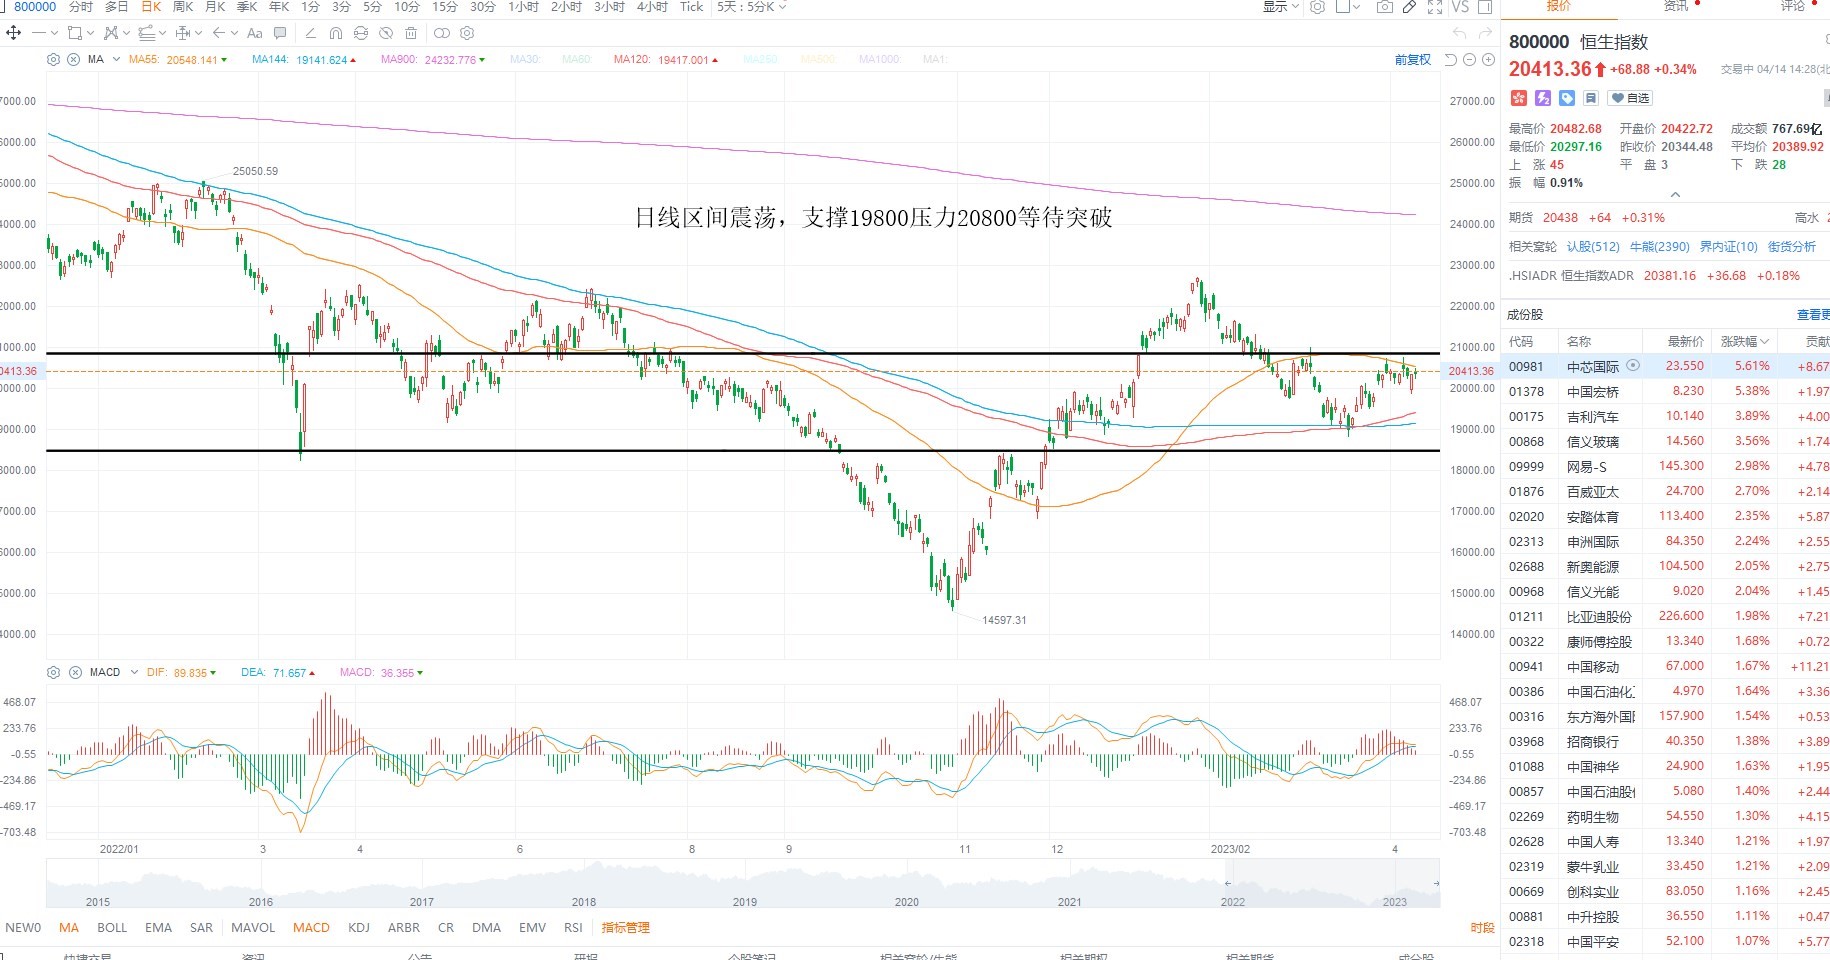Viewport: 1830px width, 960px height.
Task: Select the 30分 timeframe
Action: point(483,7)
